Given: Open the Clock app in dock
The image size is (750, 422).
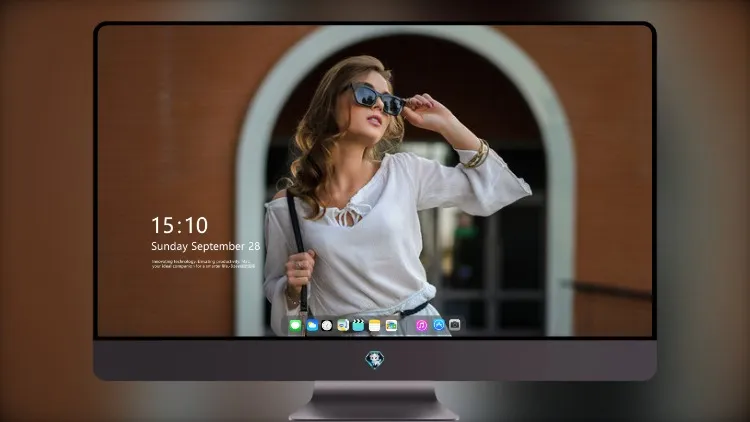Looking at the screenshot, I should click(327, 325).
